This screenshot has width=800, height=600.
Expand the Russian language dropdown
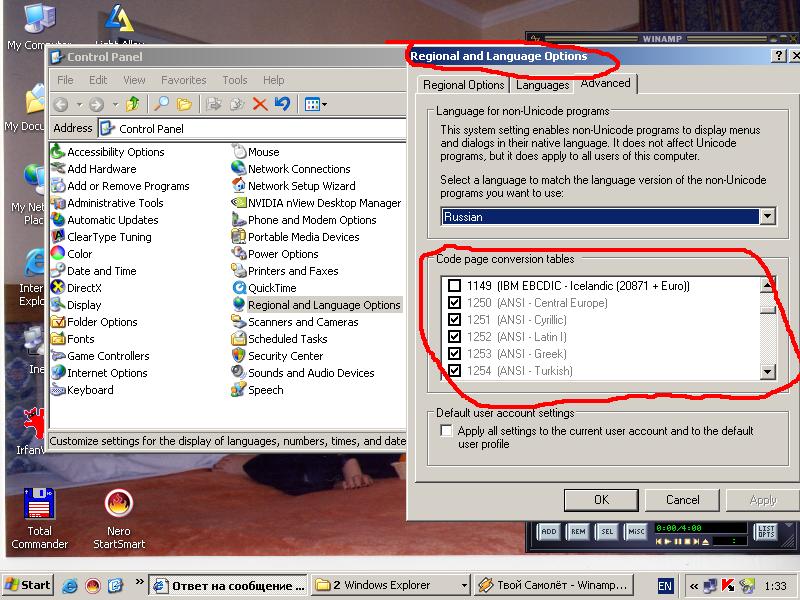(x=767, y=216)
